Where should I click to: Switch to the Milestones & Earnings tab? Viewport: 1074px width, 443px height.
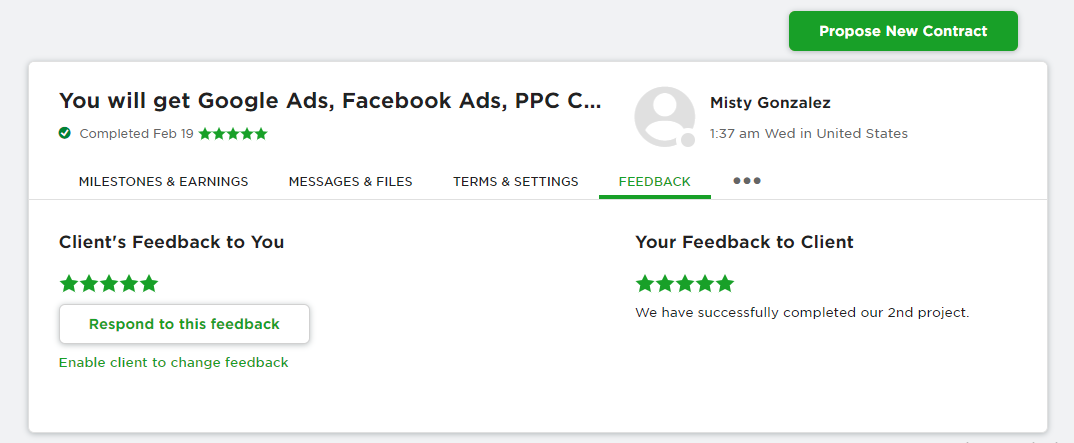[163, 181]
